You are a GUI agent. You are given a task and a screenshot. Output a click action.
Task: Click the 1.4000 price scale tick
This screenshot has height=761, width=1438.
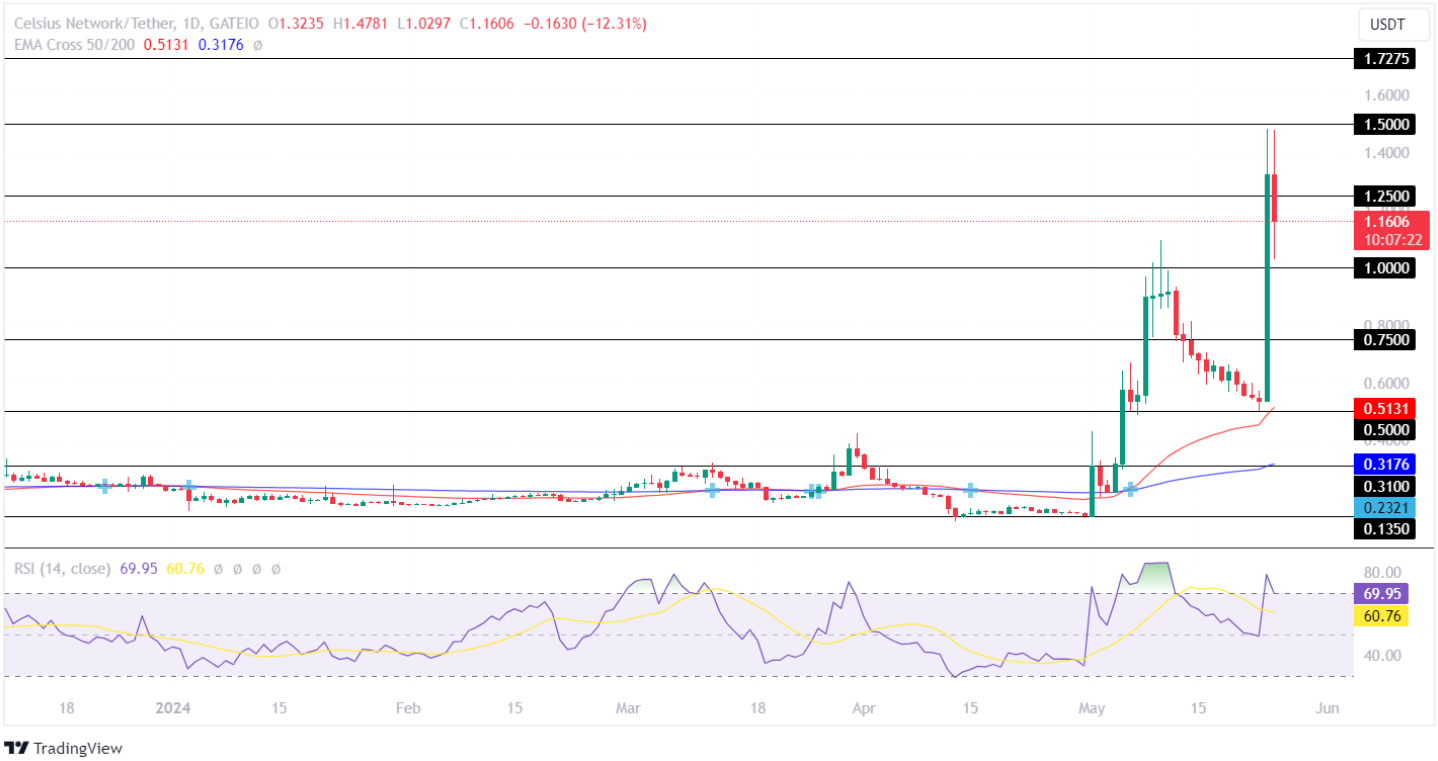(1386, 153)
